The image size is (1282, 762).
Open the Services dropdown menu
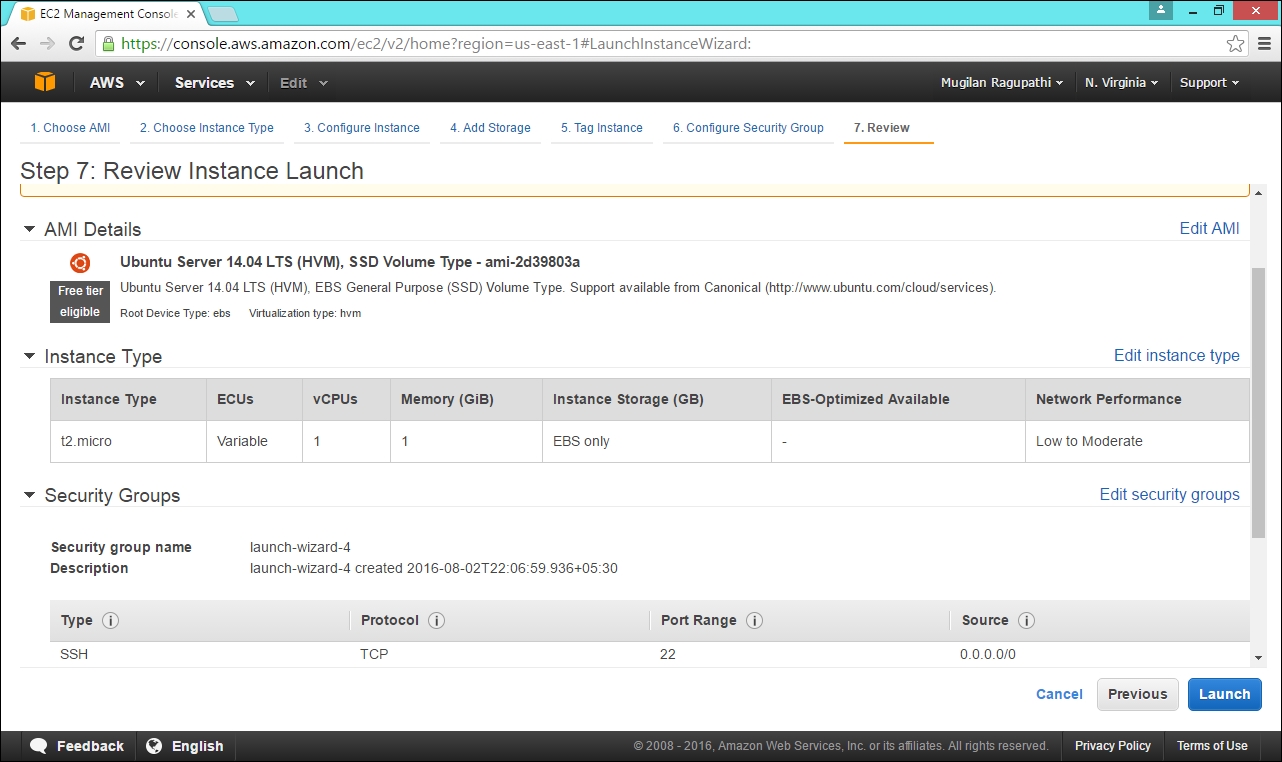[x=214, y=83]
